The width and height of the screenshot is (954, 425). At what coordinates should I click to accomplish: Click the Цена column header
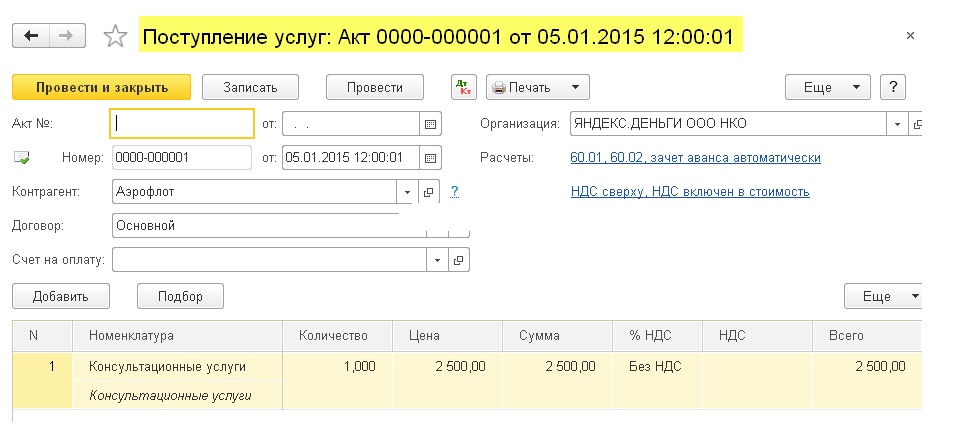447,336
